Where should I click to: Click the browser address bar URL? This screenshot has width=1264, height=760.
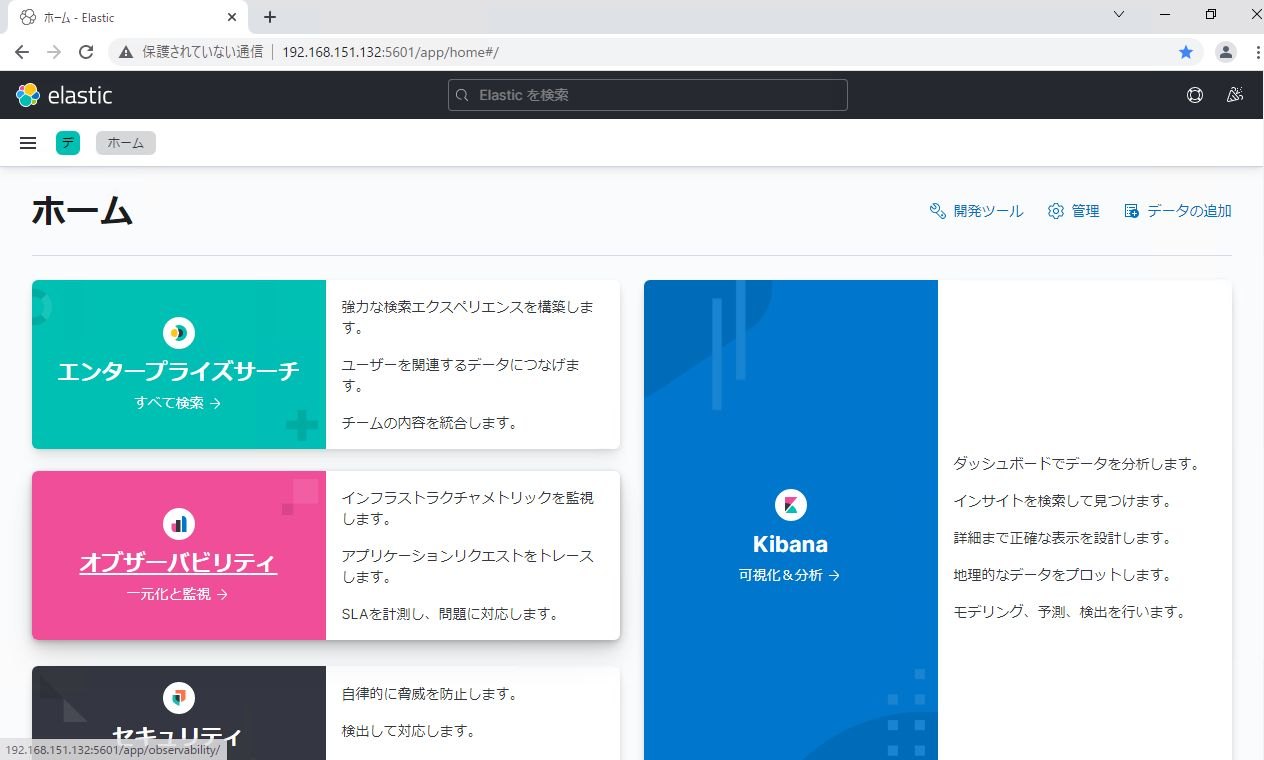click(x=390, y=52)
